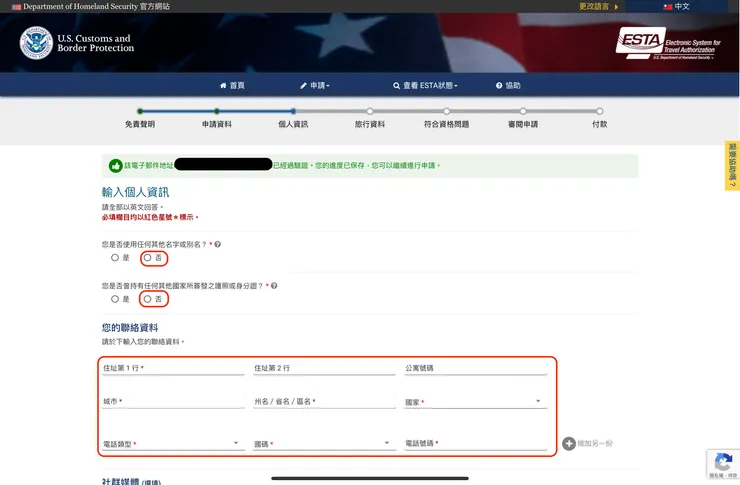
Task: Open the yellow 需要協助嗎 side tab
Action: (732, 165)
